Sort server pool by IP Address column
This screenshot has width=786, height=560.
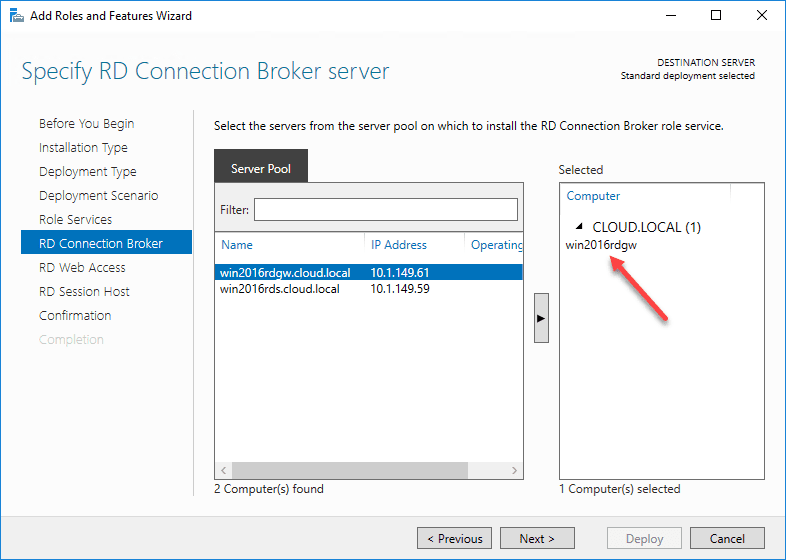[x=399, y=245]
